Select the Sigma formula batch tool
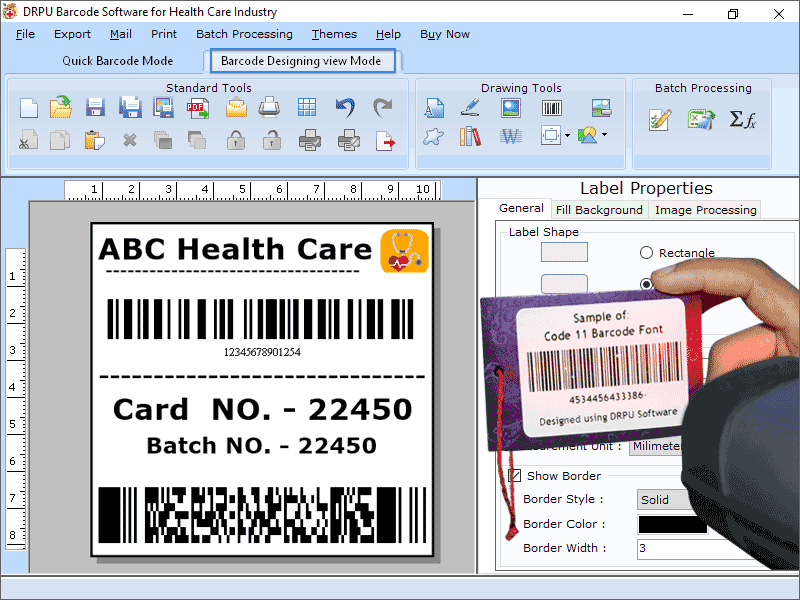Image resolution: width=800 pixels, height=600 pixels. pos(743,120)
